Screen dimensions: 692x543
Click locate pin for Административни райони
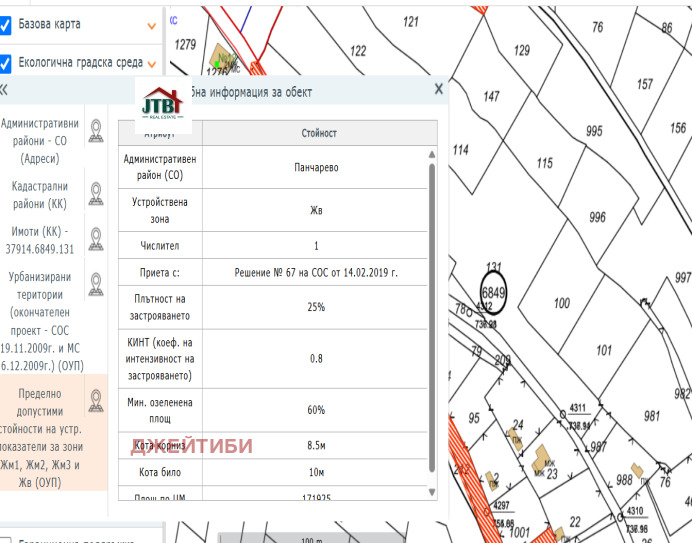coord(96,131)
